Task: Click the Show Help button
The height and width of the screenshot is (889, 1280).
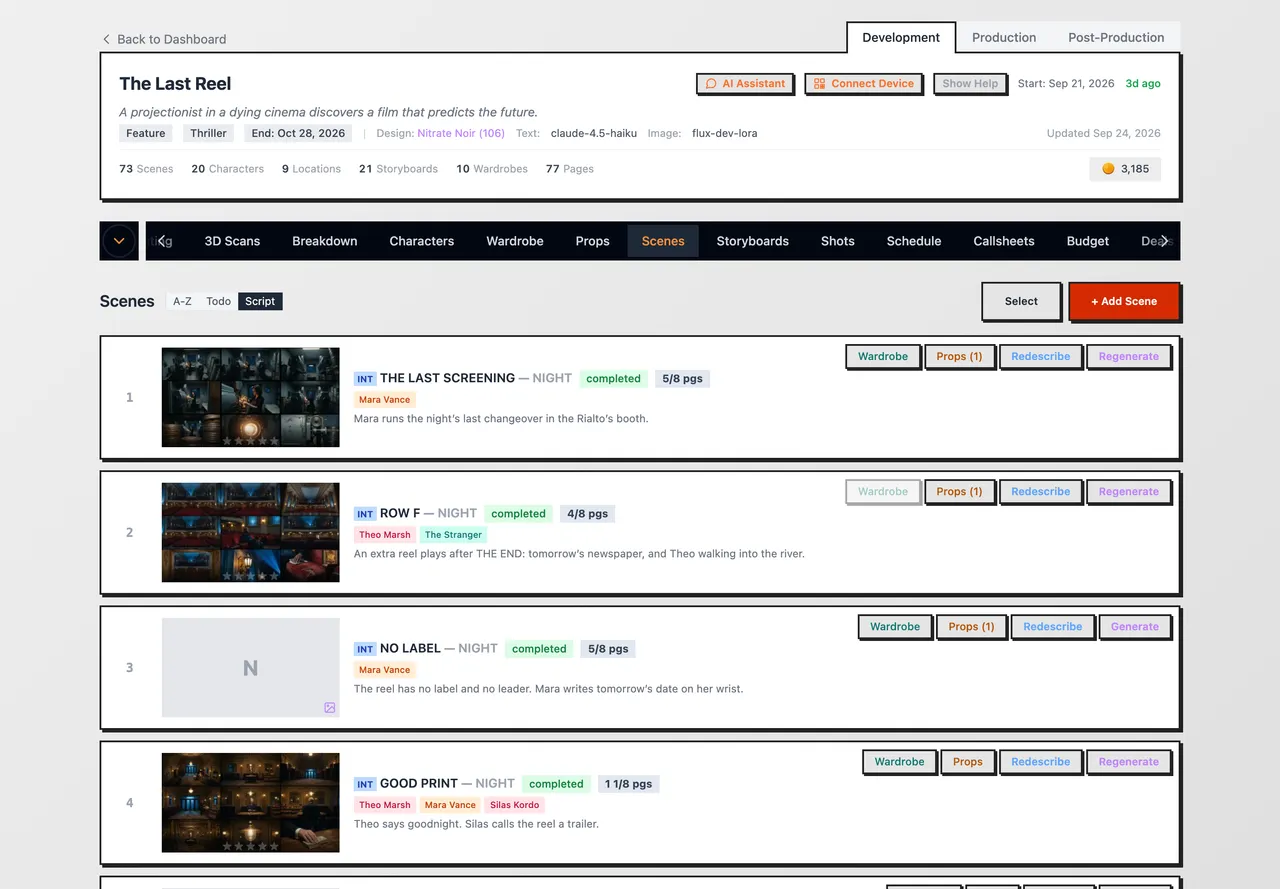Action: coord(970,84)
